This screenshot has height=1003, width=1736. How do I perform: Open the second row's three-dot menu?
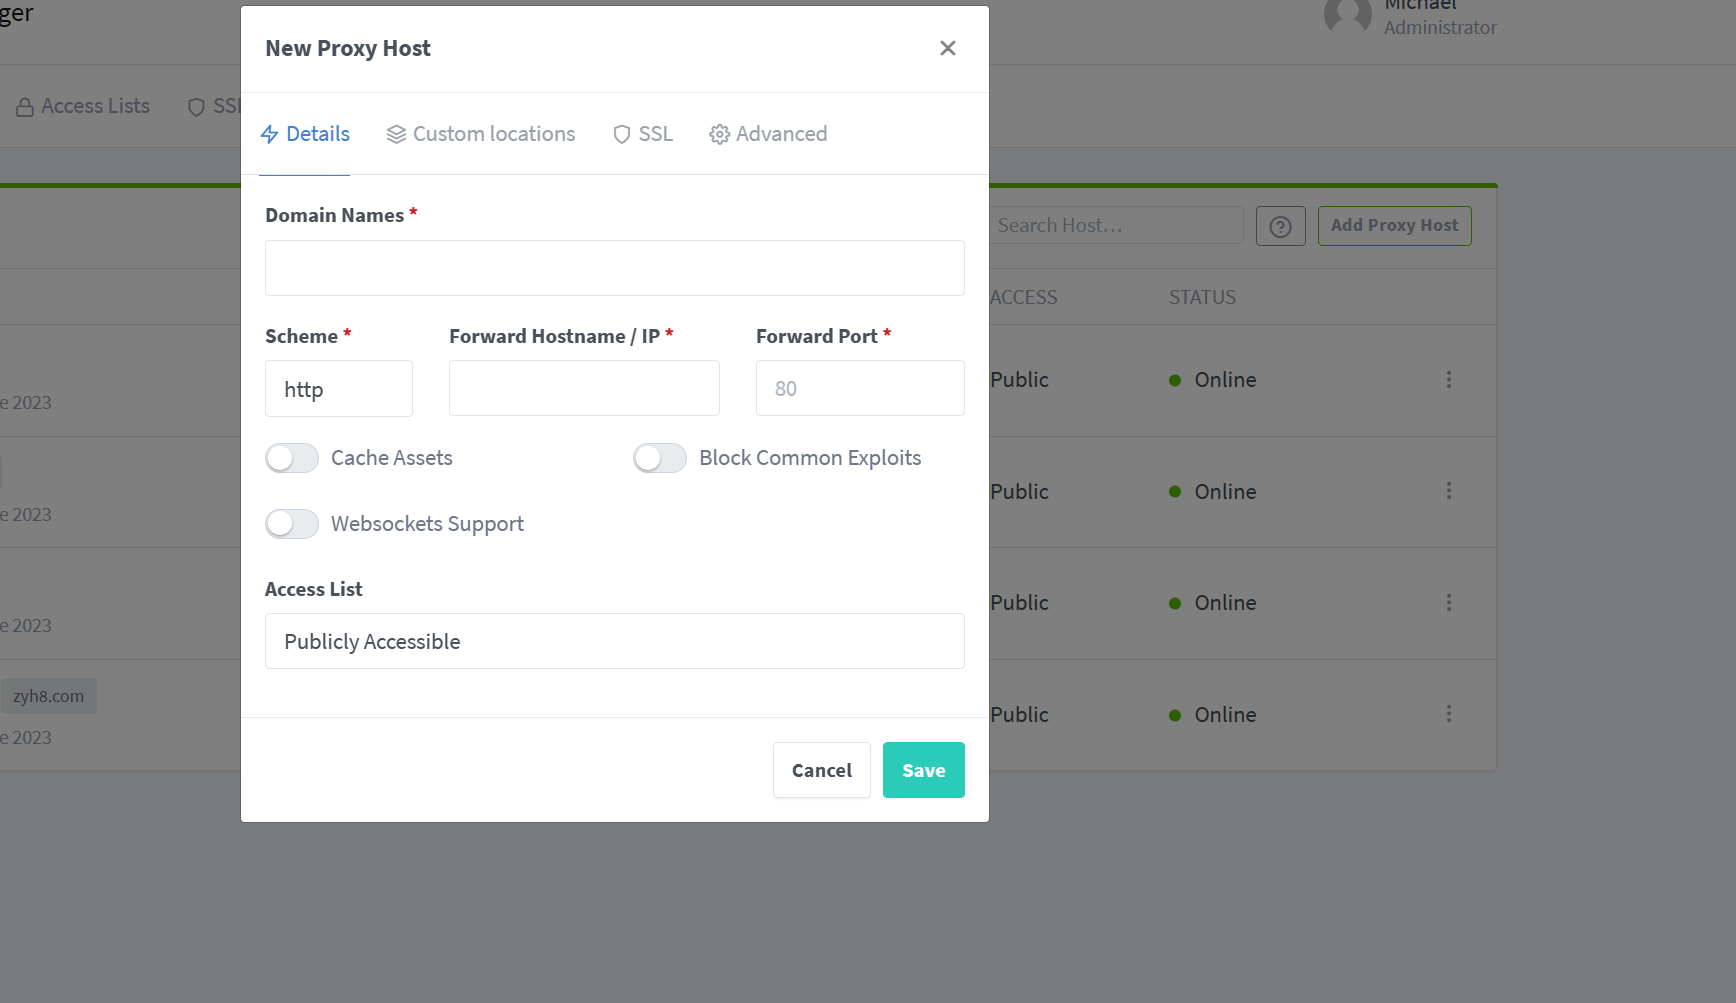pyautogui.click(x=1448, y=491)
